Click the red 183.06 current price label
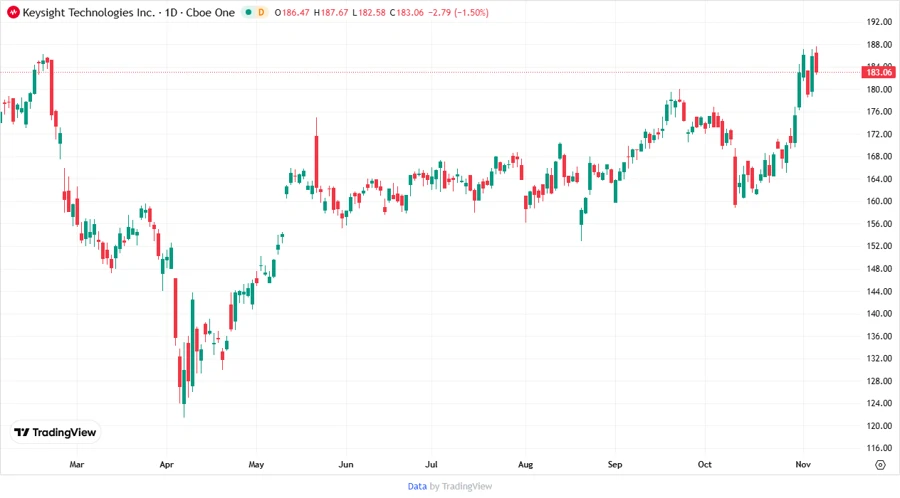The width and height of the screenshot is (900, 498). coord(879,72)
